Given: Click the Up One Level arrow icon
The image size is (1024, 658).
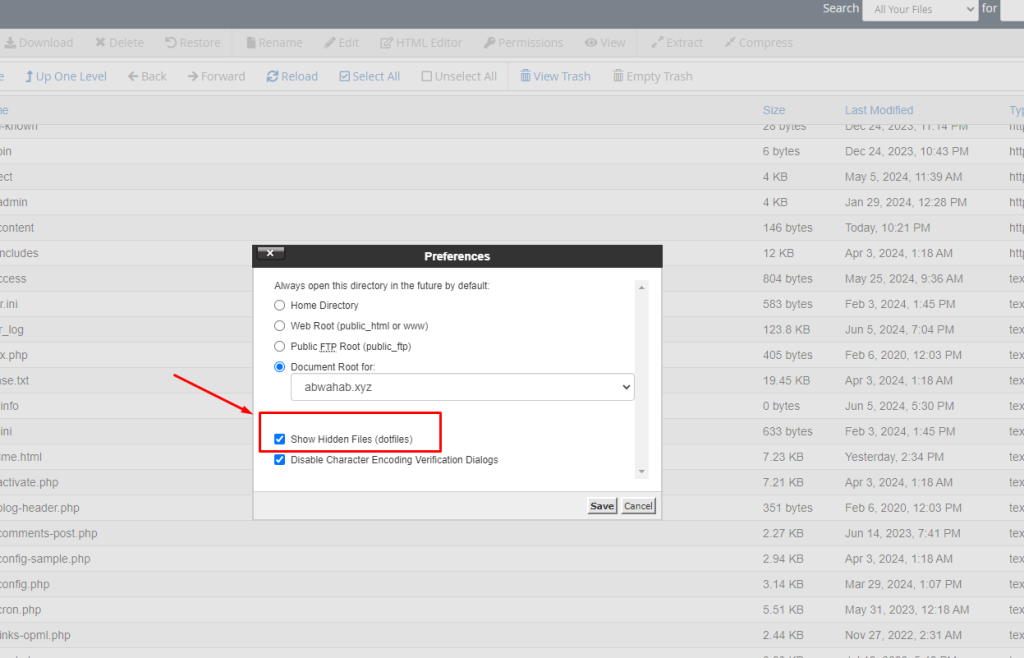Looking at the screenshot, I should (x=29, y=77).
